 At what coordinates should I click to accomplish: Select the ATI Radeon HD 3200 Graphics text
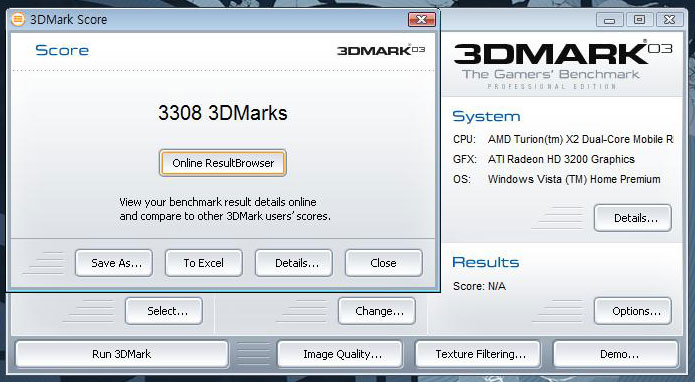[561, 159]
